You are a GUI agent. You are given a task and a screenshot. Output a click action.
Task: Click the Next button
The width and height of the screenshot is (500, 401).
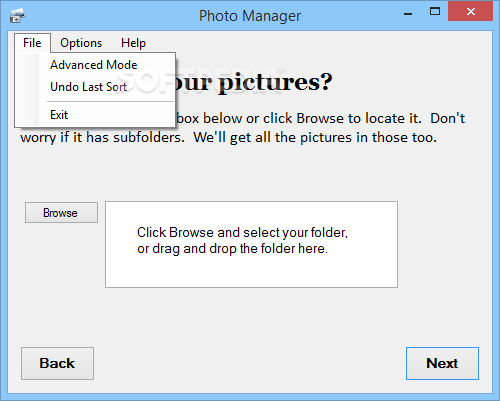[x=442, y=363]
